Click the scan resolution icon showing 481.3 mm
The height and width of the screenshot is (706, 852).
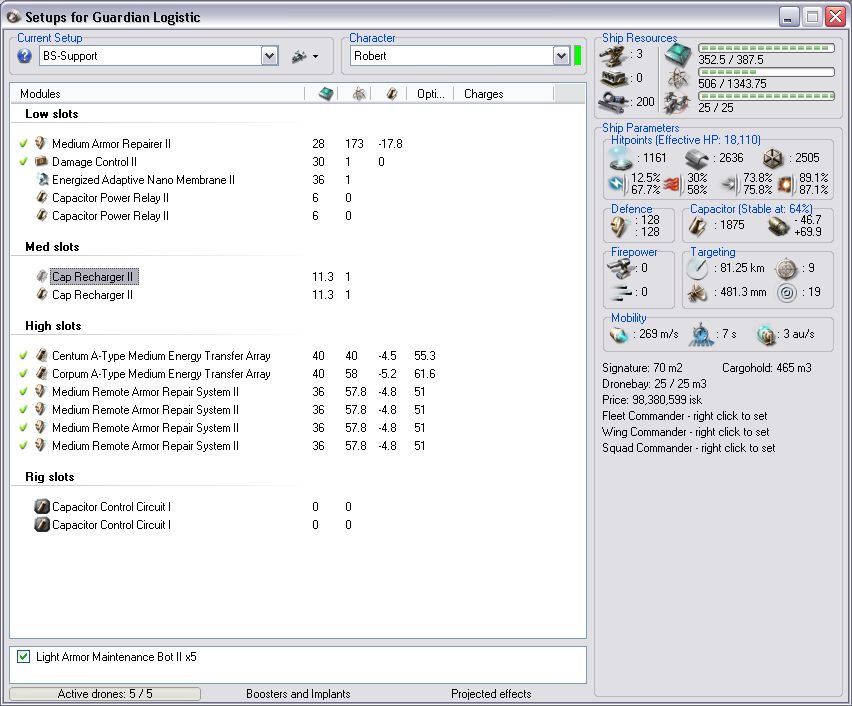click(x=697, y=292)
